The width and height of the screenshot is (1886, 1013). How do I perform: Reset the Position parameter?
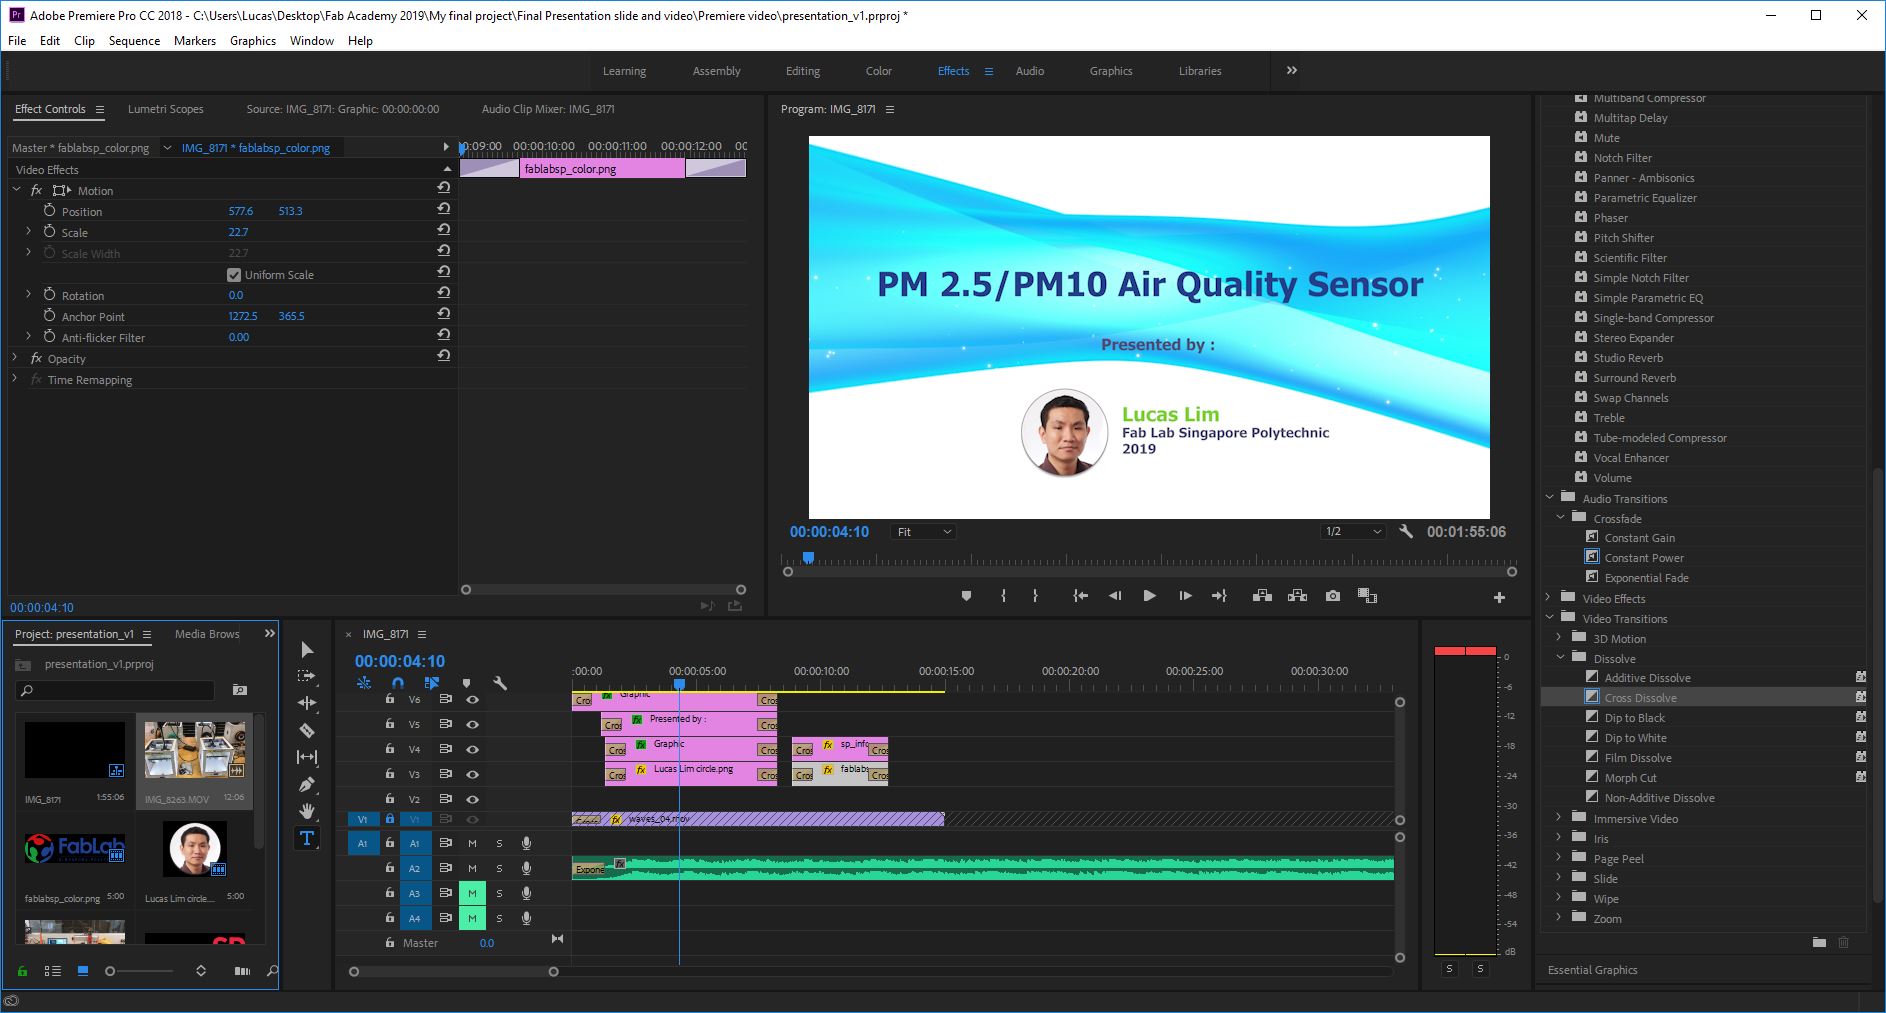click(x=444, y=209)
